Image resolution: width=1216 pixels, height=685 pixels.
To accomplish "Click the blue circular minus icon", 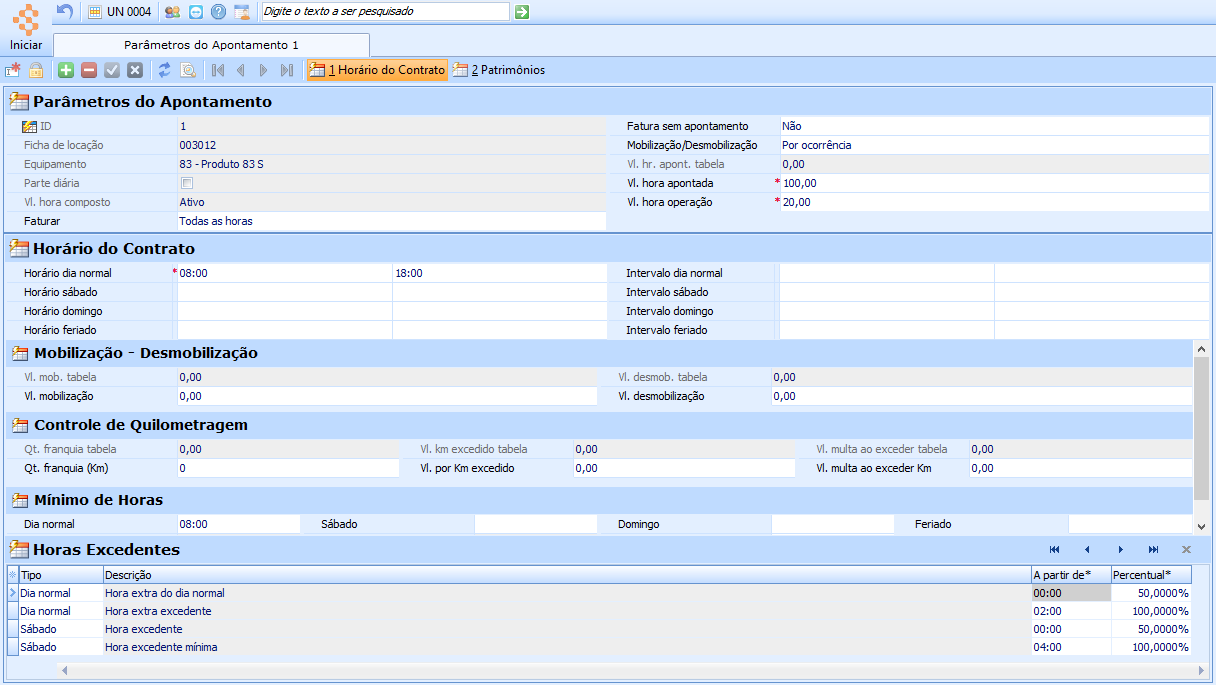I will 196,12.
